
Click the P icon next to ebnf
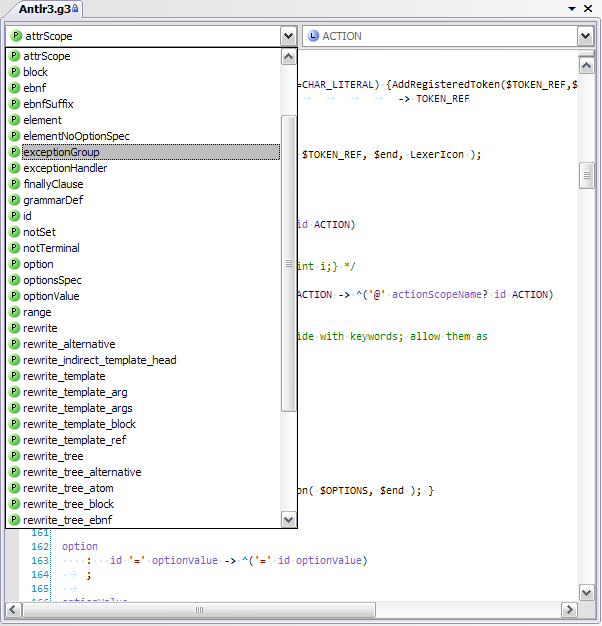14,88
